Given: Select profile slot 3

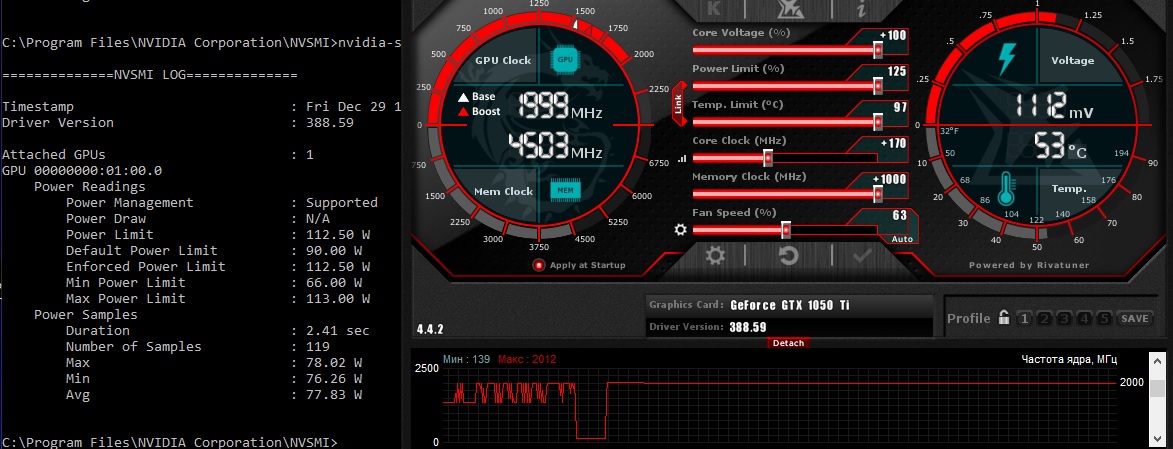Looking at the screenshot, I should pos(1065,319).
